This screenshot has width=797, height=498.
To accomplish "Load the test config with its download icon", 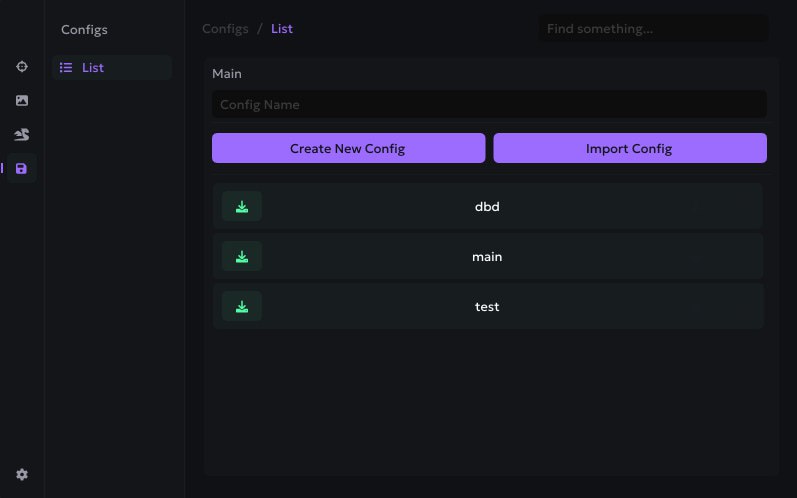I will [x=242, y=307].
